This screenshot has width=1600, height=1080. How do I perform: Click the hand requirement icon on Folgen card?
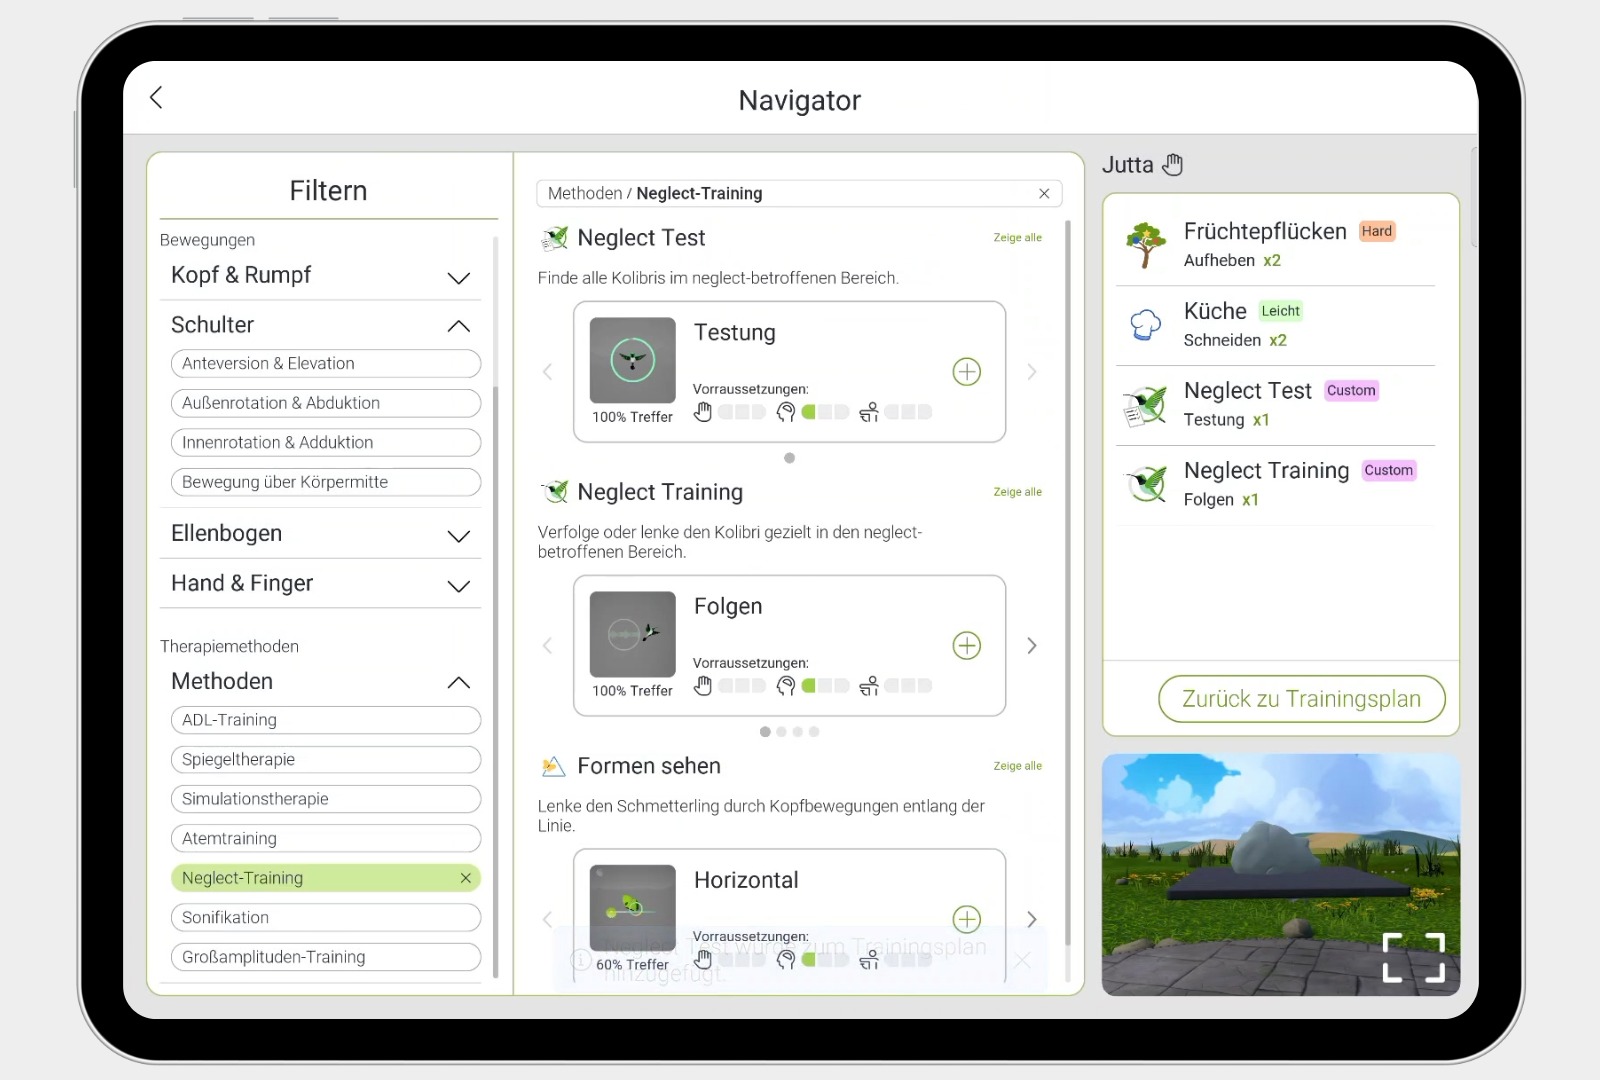[703, 685]
